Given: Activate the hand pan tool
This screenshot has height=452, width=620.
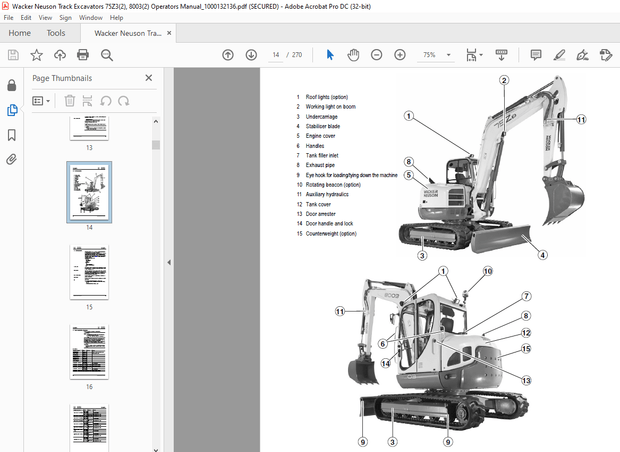Looking at the screenshot, I should pos(353,55).
